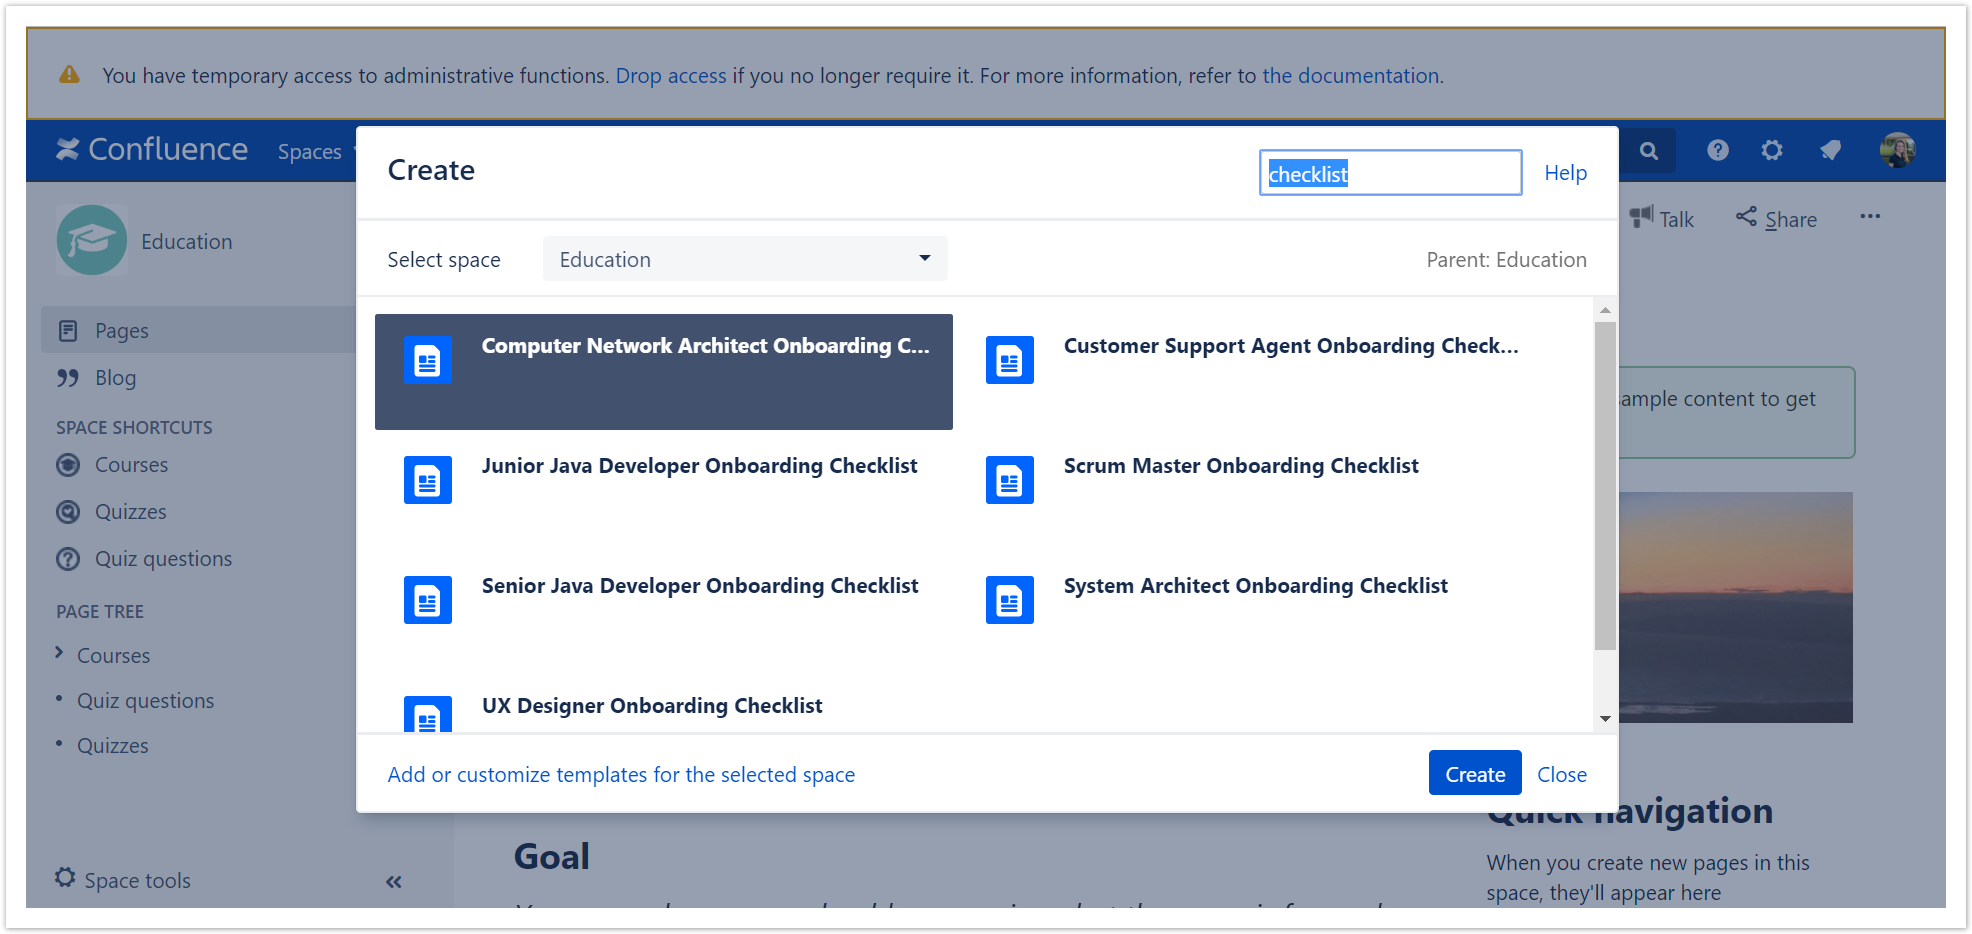The height and width of the screenshot is (934, 1972).
Task: Select the Quizzes space shortcut icon
Action: pyautogui.click(x=67, y=511)
